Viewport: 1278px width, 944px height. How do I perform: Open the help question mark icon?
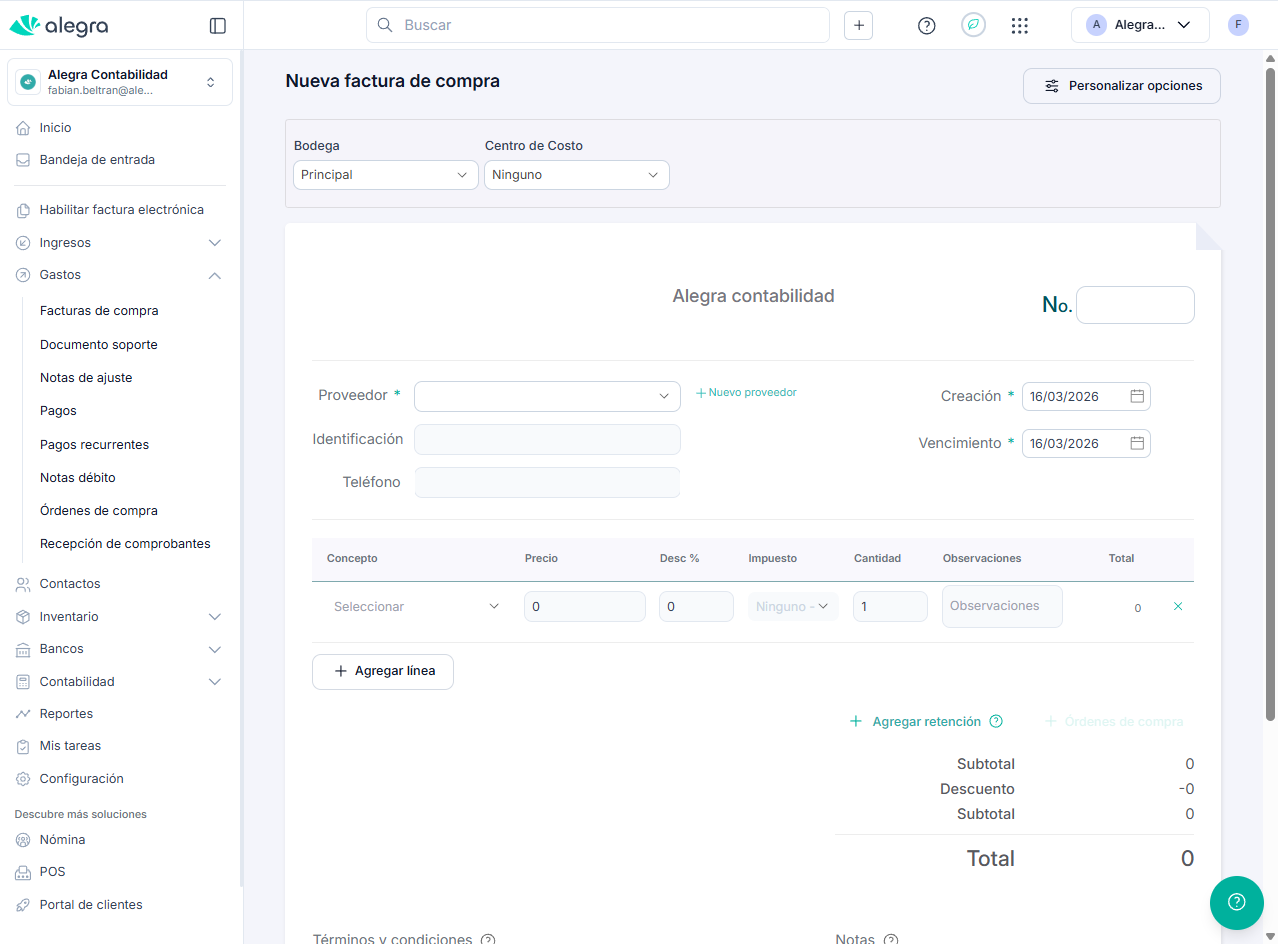(x=926, y=26)
